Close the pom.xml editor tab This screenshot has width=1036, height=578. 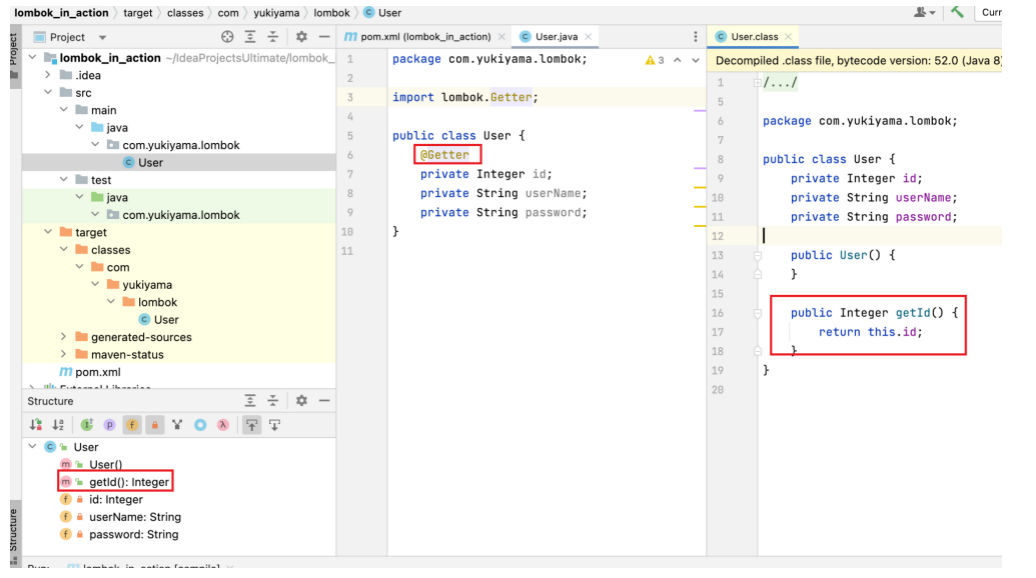(501, 37)
